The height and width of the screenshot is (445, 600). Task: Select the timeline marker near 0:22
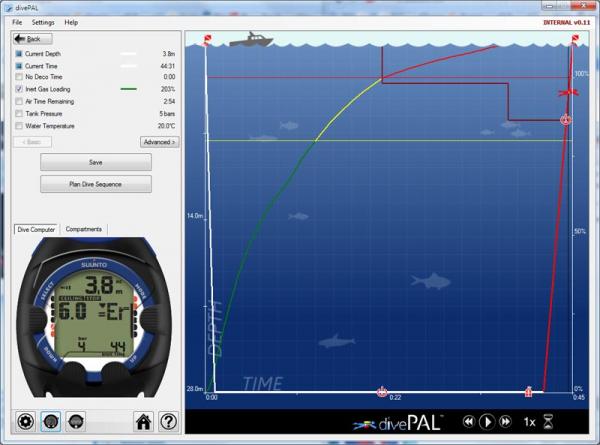tap(382, 392)
